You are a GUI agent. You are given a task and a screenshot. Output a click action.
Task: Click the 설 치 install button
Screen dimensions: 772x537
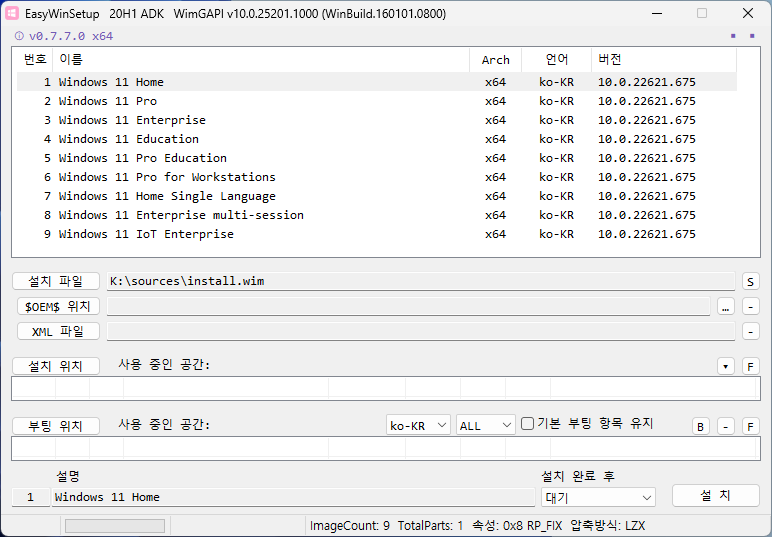[x=715, y=496]
